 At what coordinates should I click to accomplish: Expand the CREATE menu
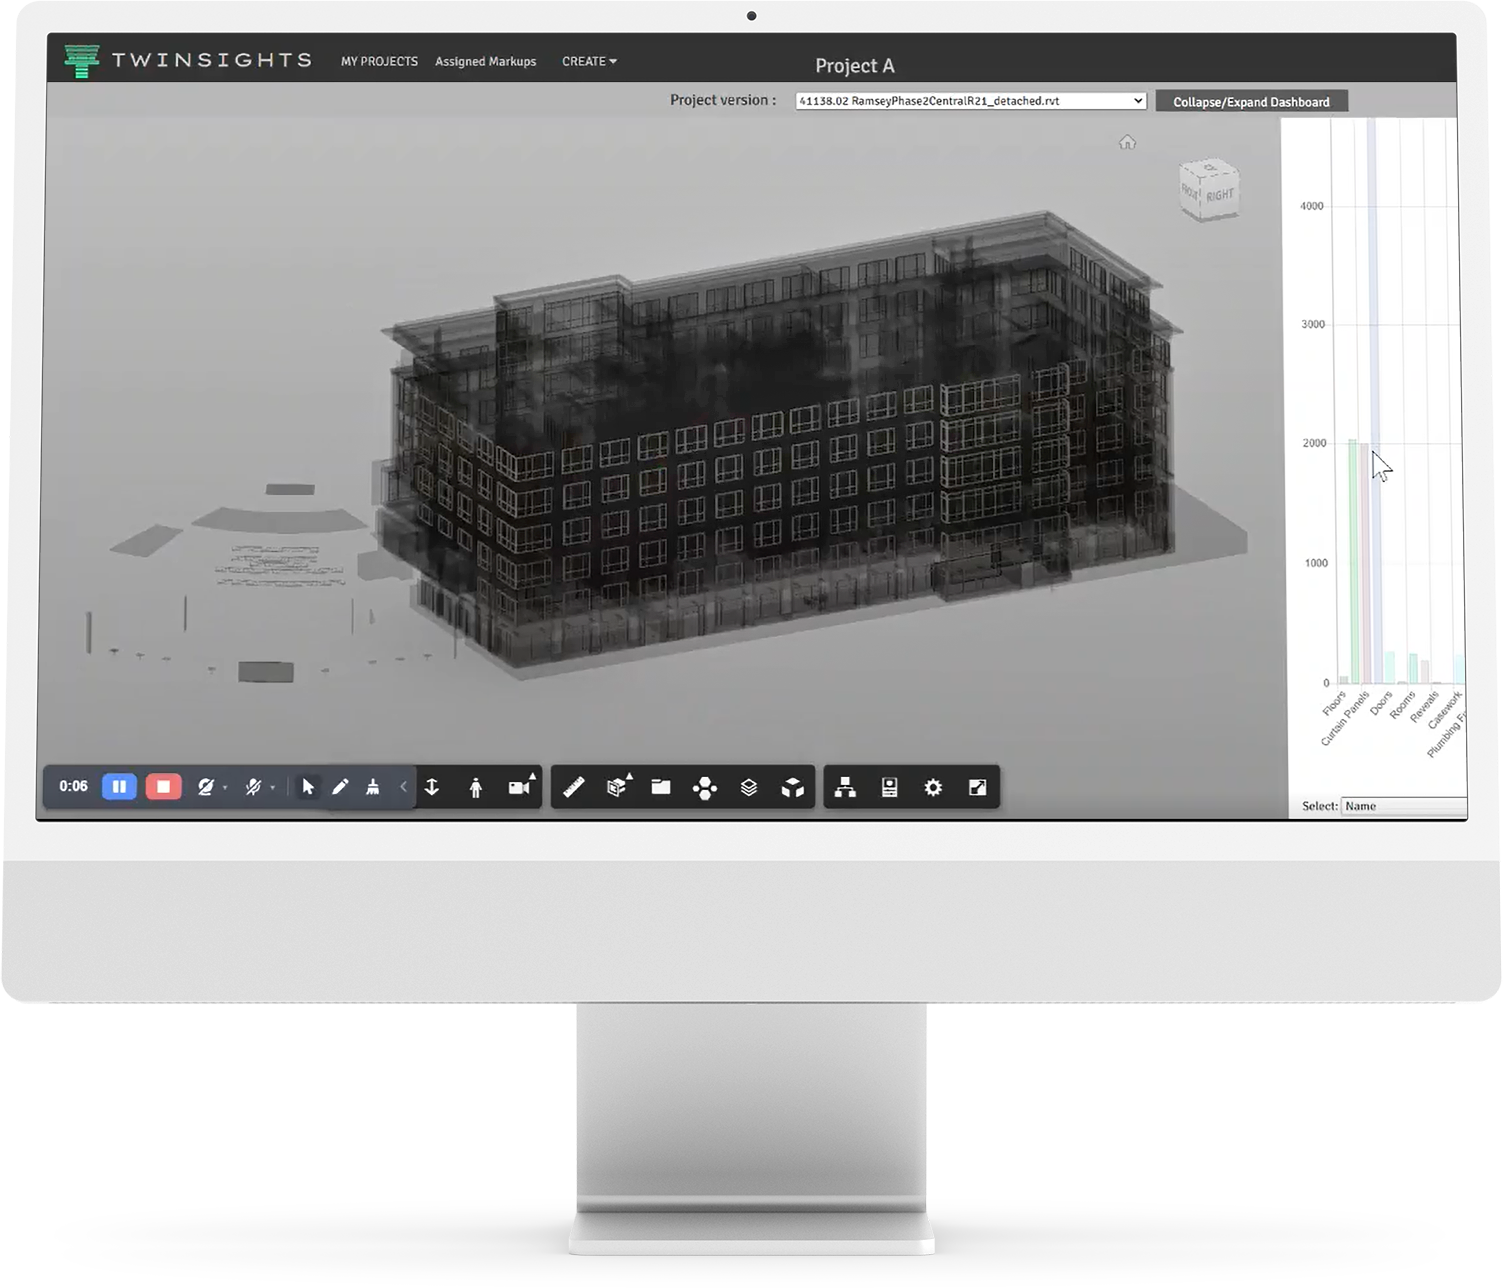(x=589, y=61)
